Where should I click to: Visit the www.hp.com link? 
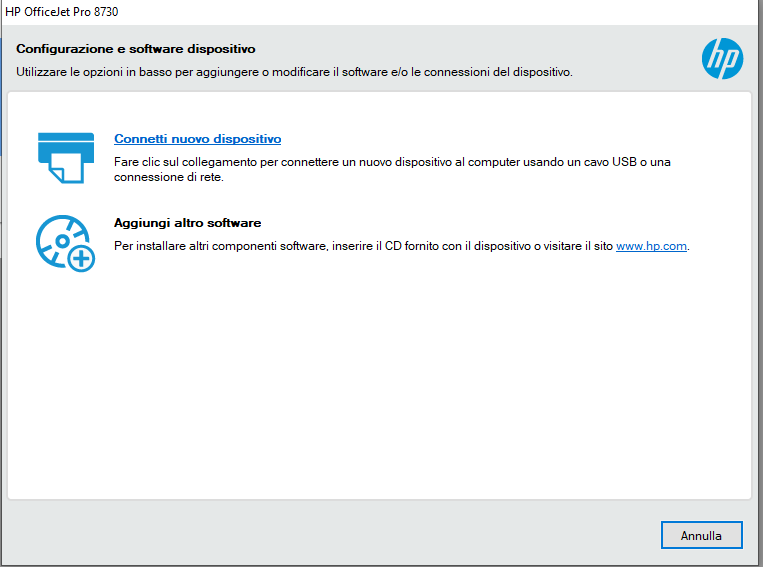click(x=651, y=246)
